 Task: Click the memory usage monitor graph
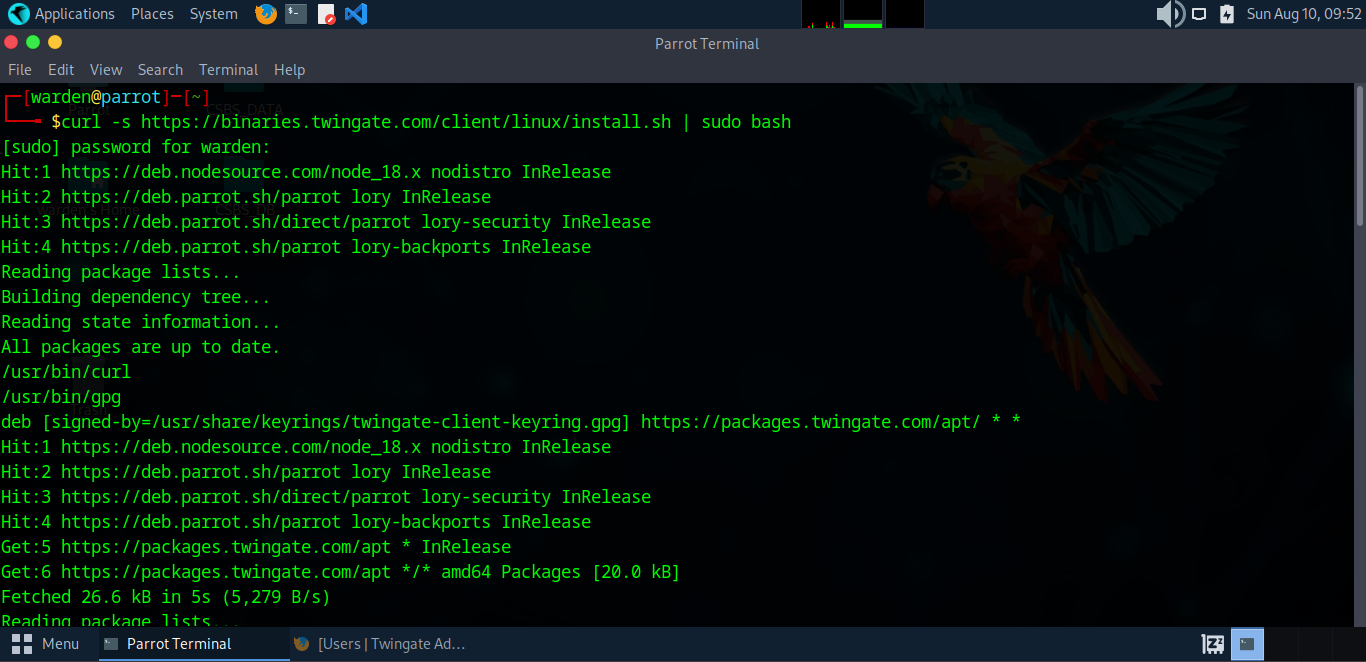pyautogui.click(x=862, y=14)
